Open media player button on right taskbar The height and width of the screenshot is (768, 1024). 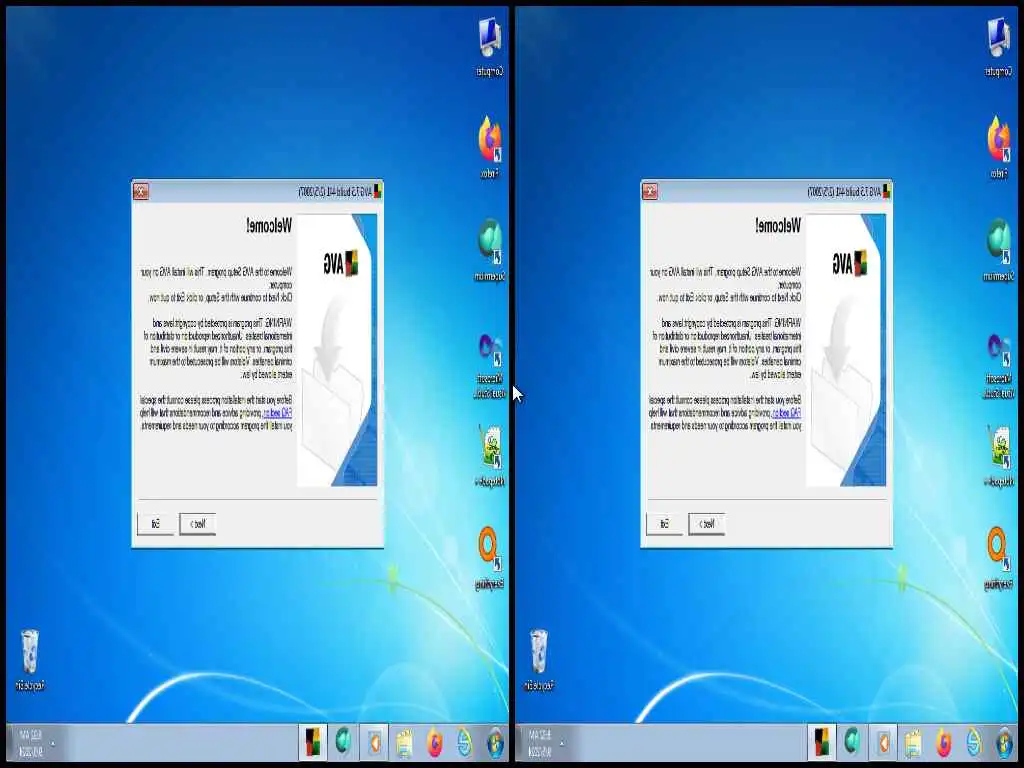click(x=883, y=743)
